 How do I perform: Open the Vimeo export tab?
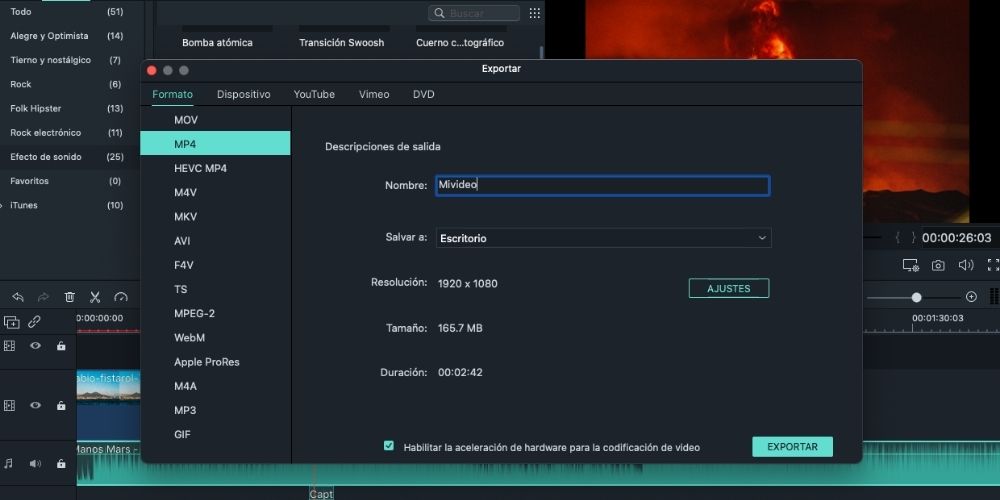[374, 94]
